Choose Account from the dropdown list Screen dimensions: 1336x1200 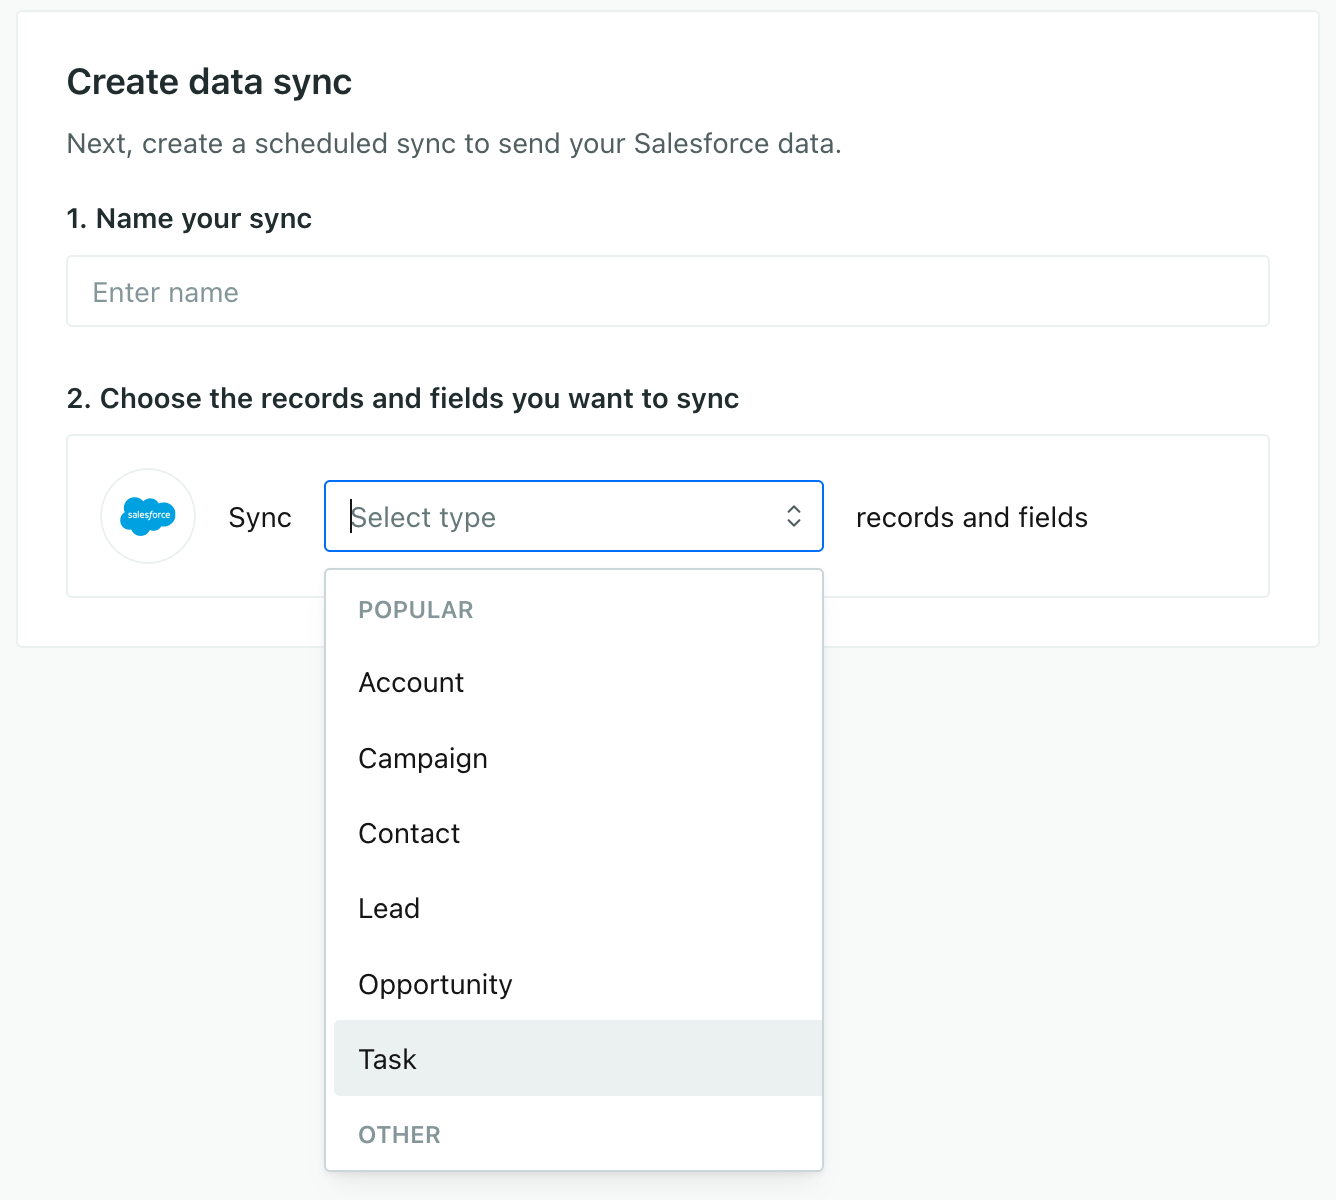point(578,682)
